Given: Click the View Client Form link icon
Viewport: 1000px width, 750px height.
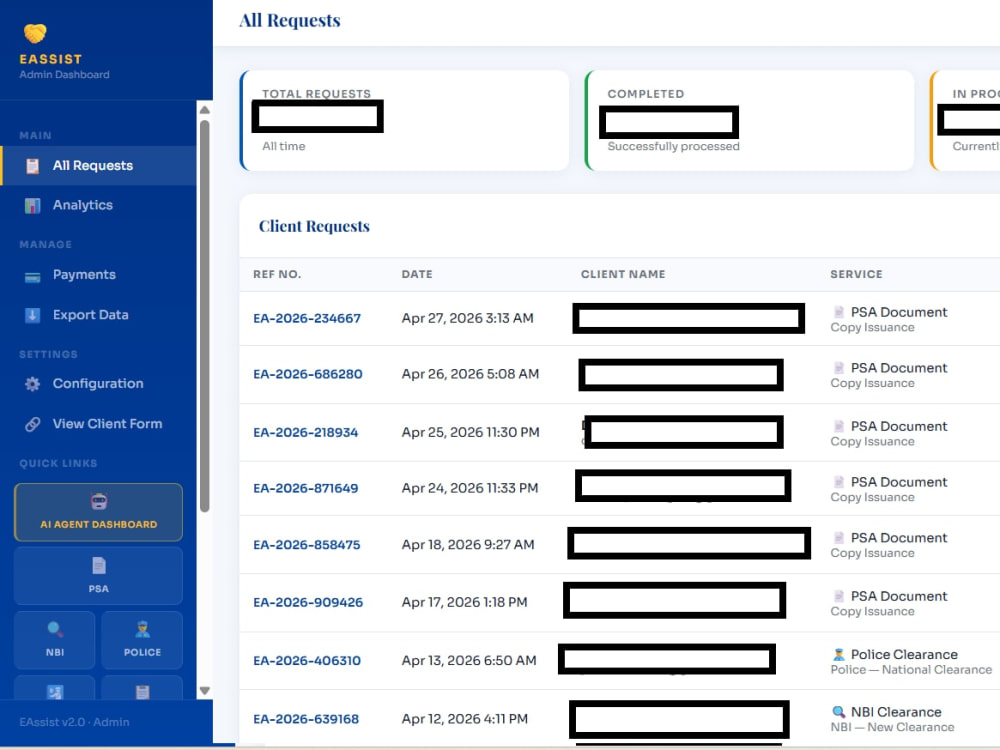Looking at the screenshot, I should click(33, 424).
